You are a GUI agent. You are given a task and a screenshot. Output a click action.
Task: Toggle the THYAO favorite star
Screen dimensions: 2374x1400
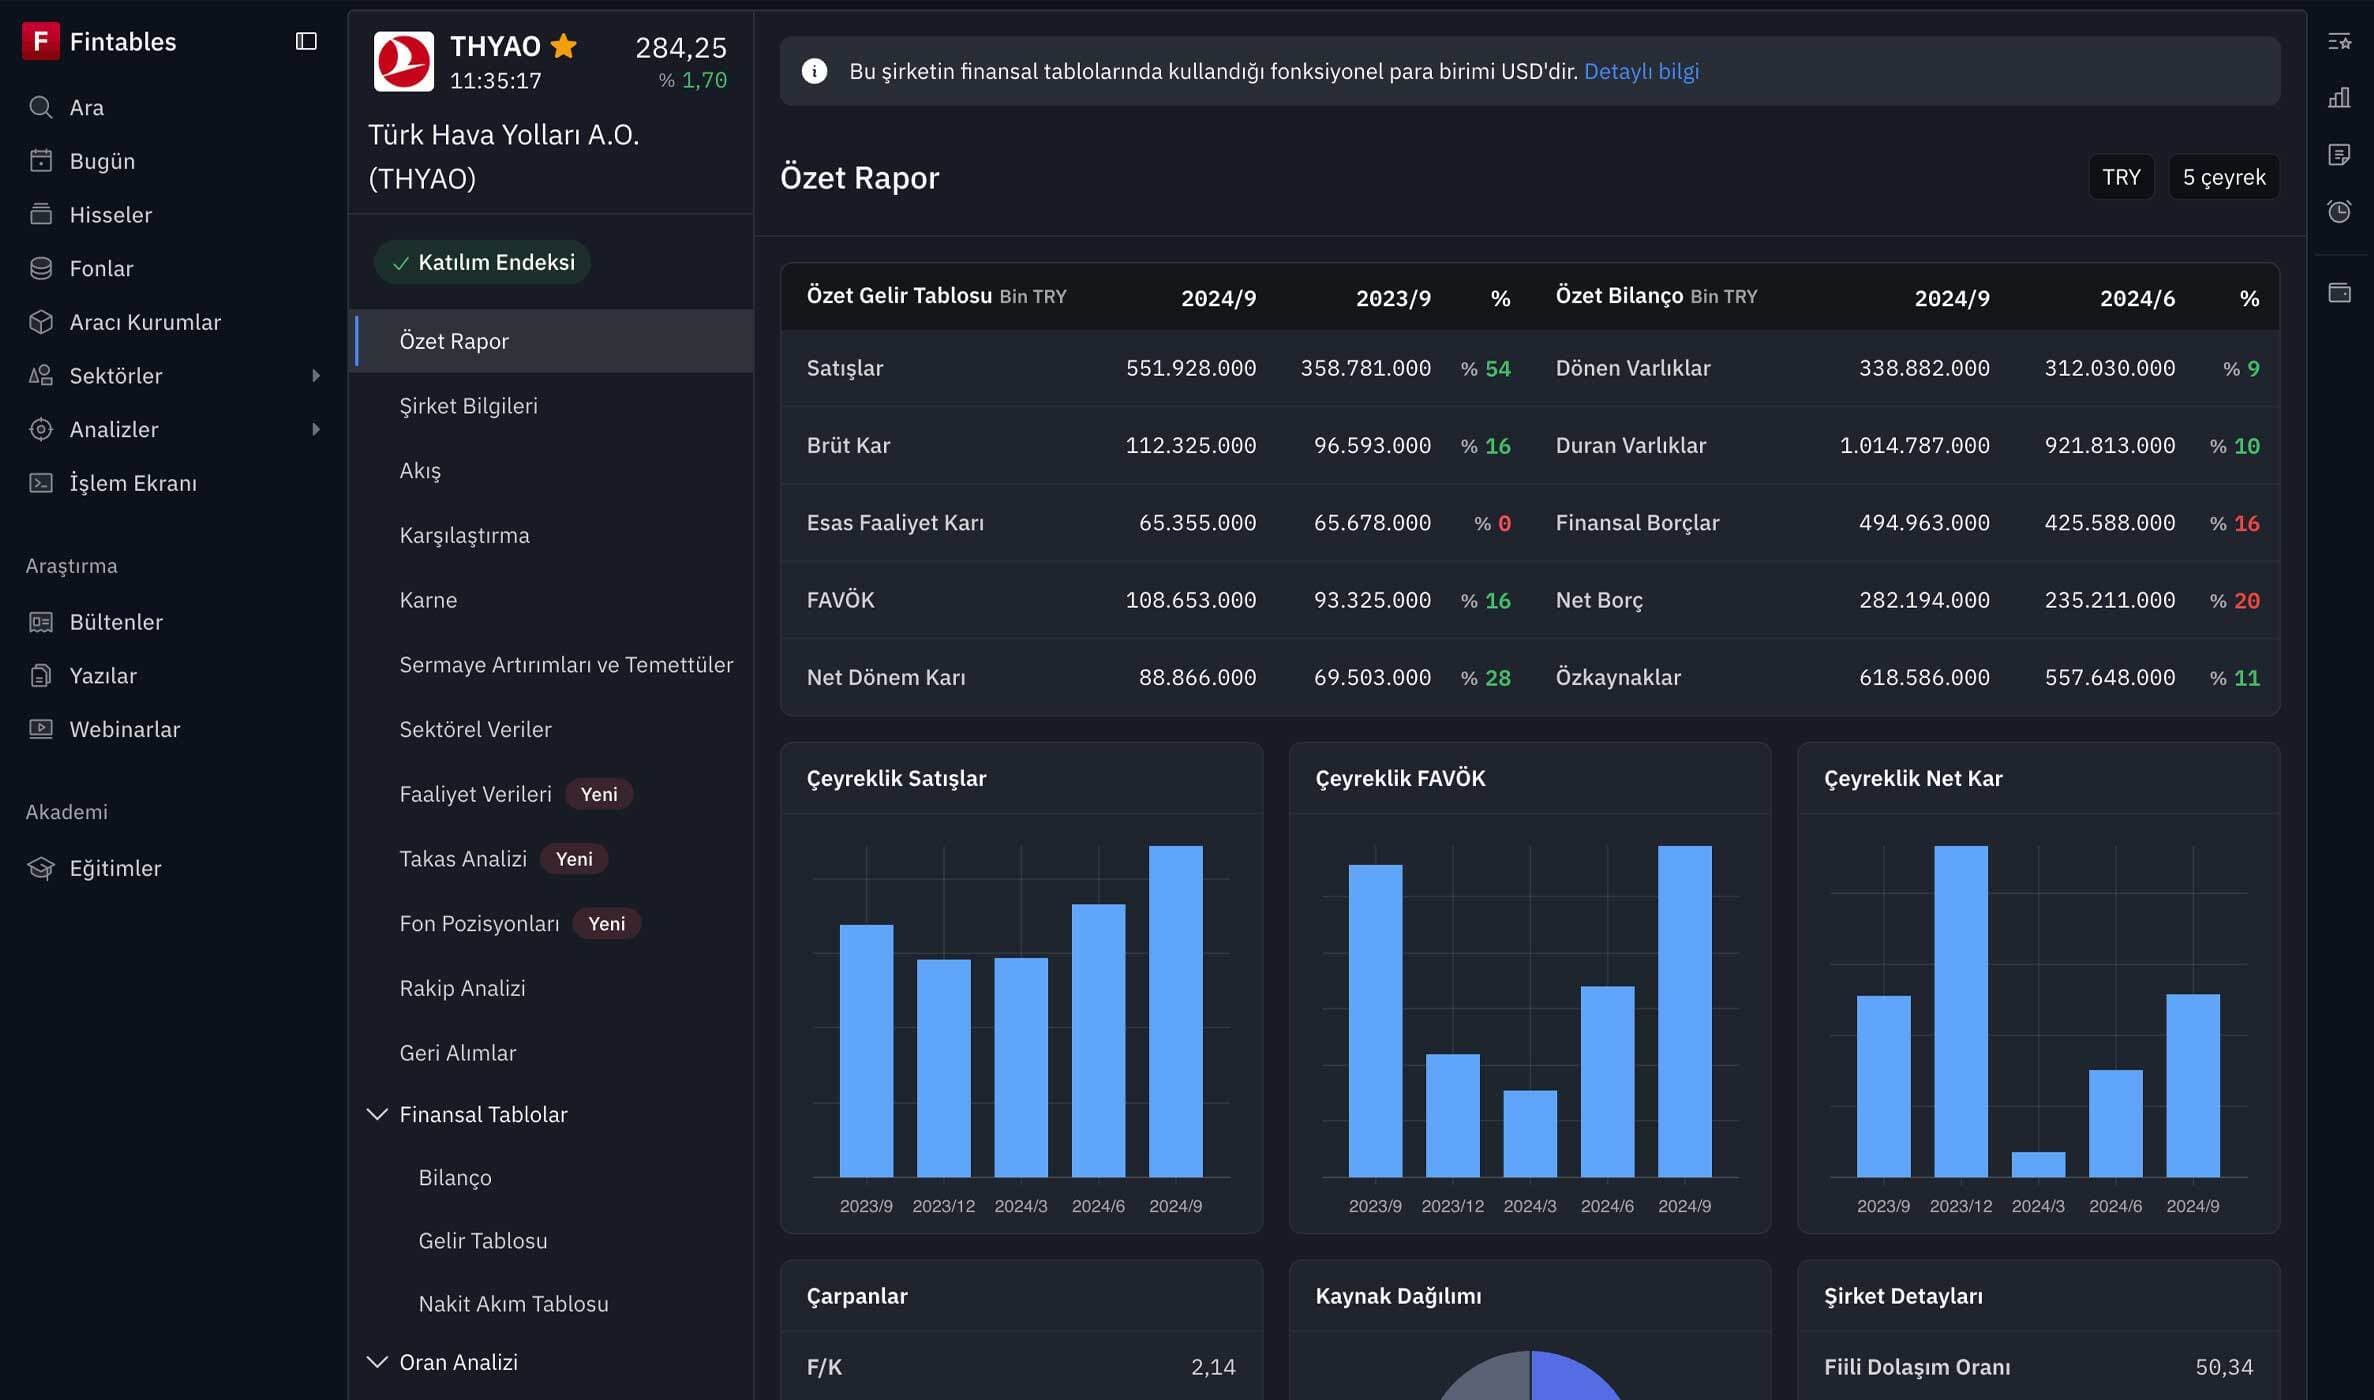(564, 46)
